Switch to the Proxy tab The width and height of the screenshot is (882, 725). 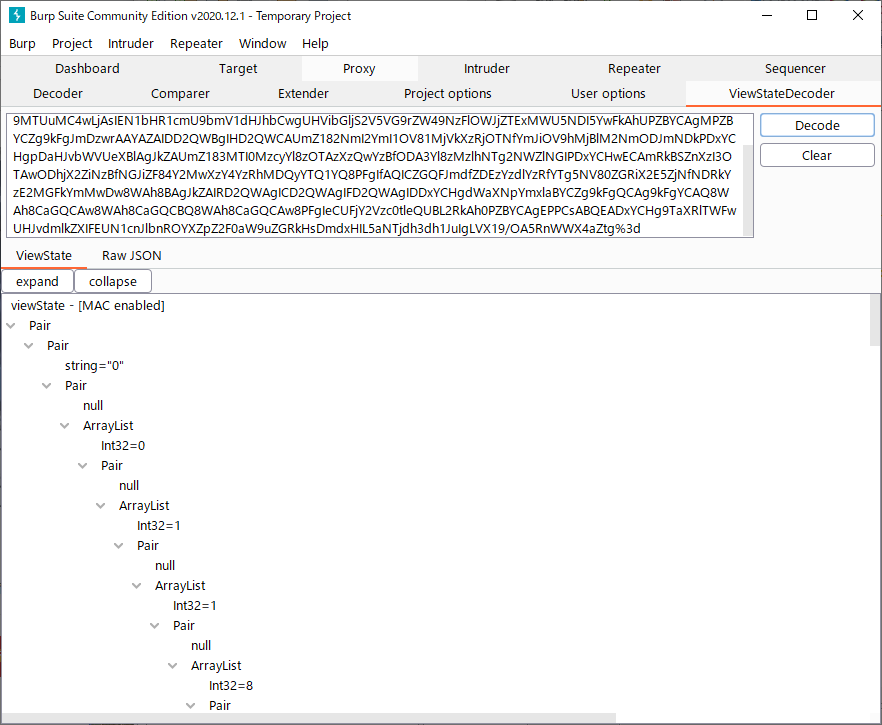coord(359,69)
